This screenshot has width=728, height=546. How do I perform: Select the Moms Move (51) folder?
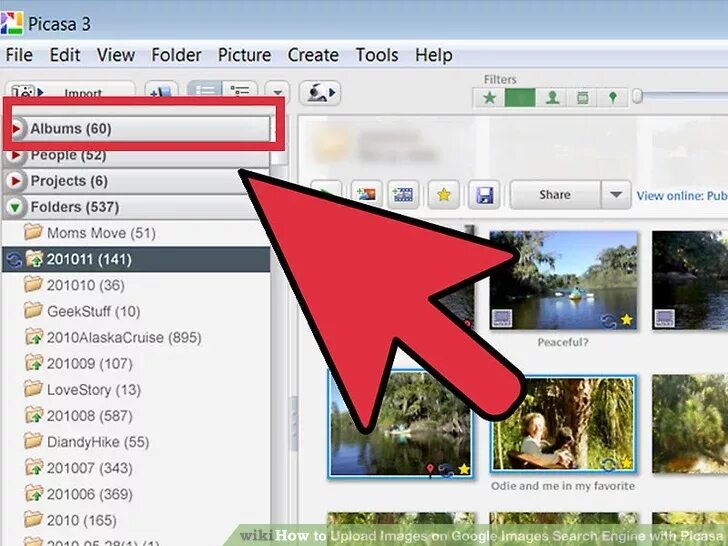[x=136, y=233]
